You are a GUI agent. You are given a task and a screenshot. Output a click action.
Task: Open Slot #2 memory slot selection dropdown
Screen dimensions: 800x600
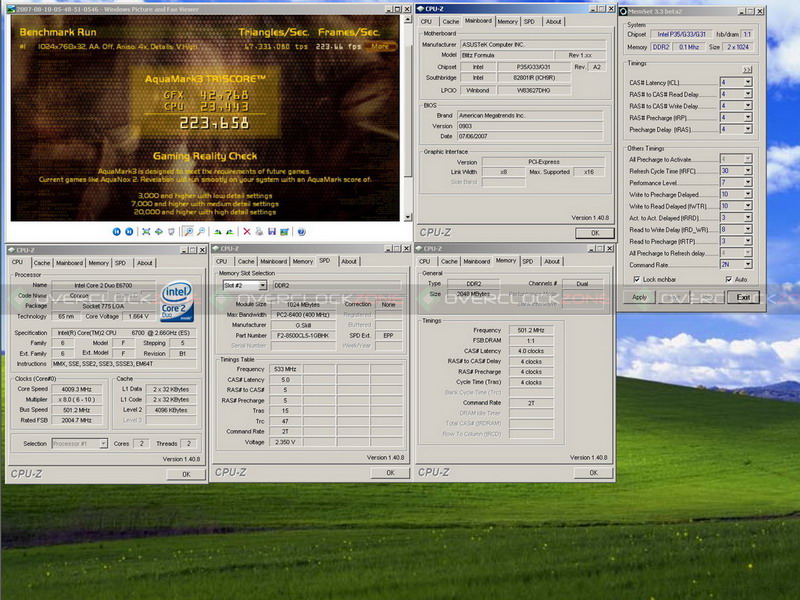pyautogui.click(x=262, y=285)
